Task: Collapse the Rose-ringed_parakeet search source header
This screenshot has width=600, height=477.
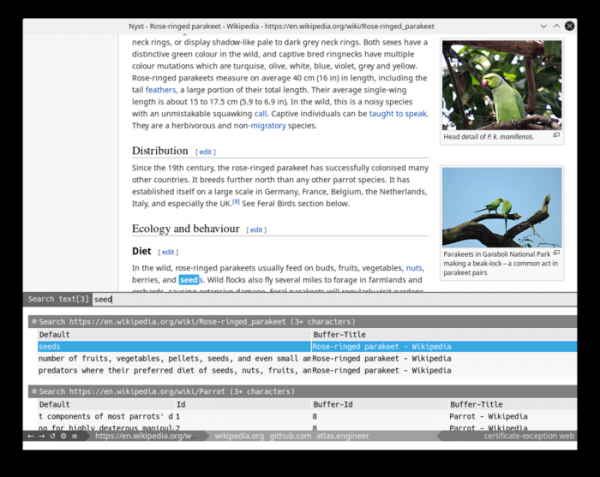Action: coord(33,321)
